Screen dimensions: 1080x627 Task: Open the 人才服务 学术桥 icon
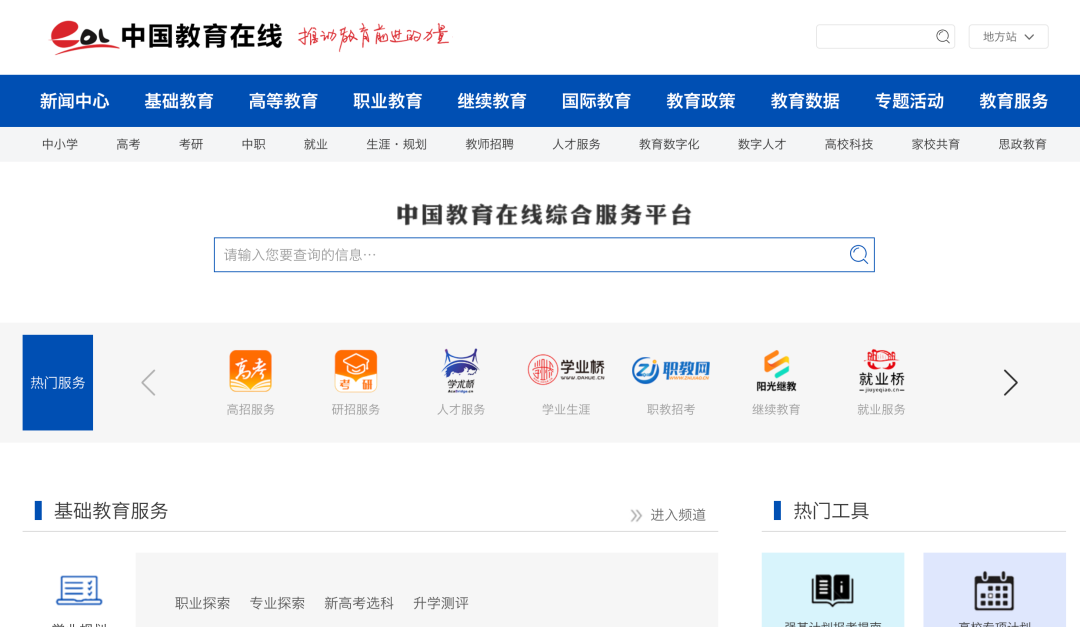[x=461, y=371]
